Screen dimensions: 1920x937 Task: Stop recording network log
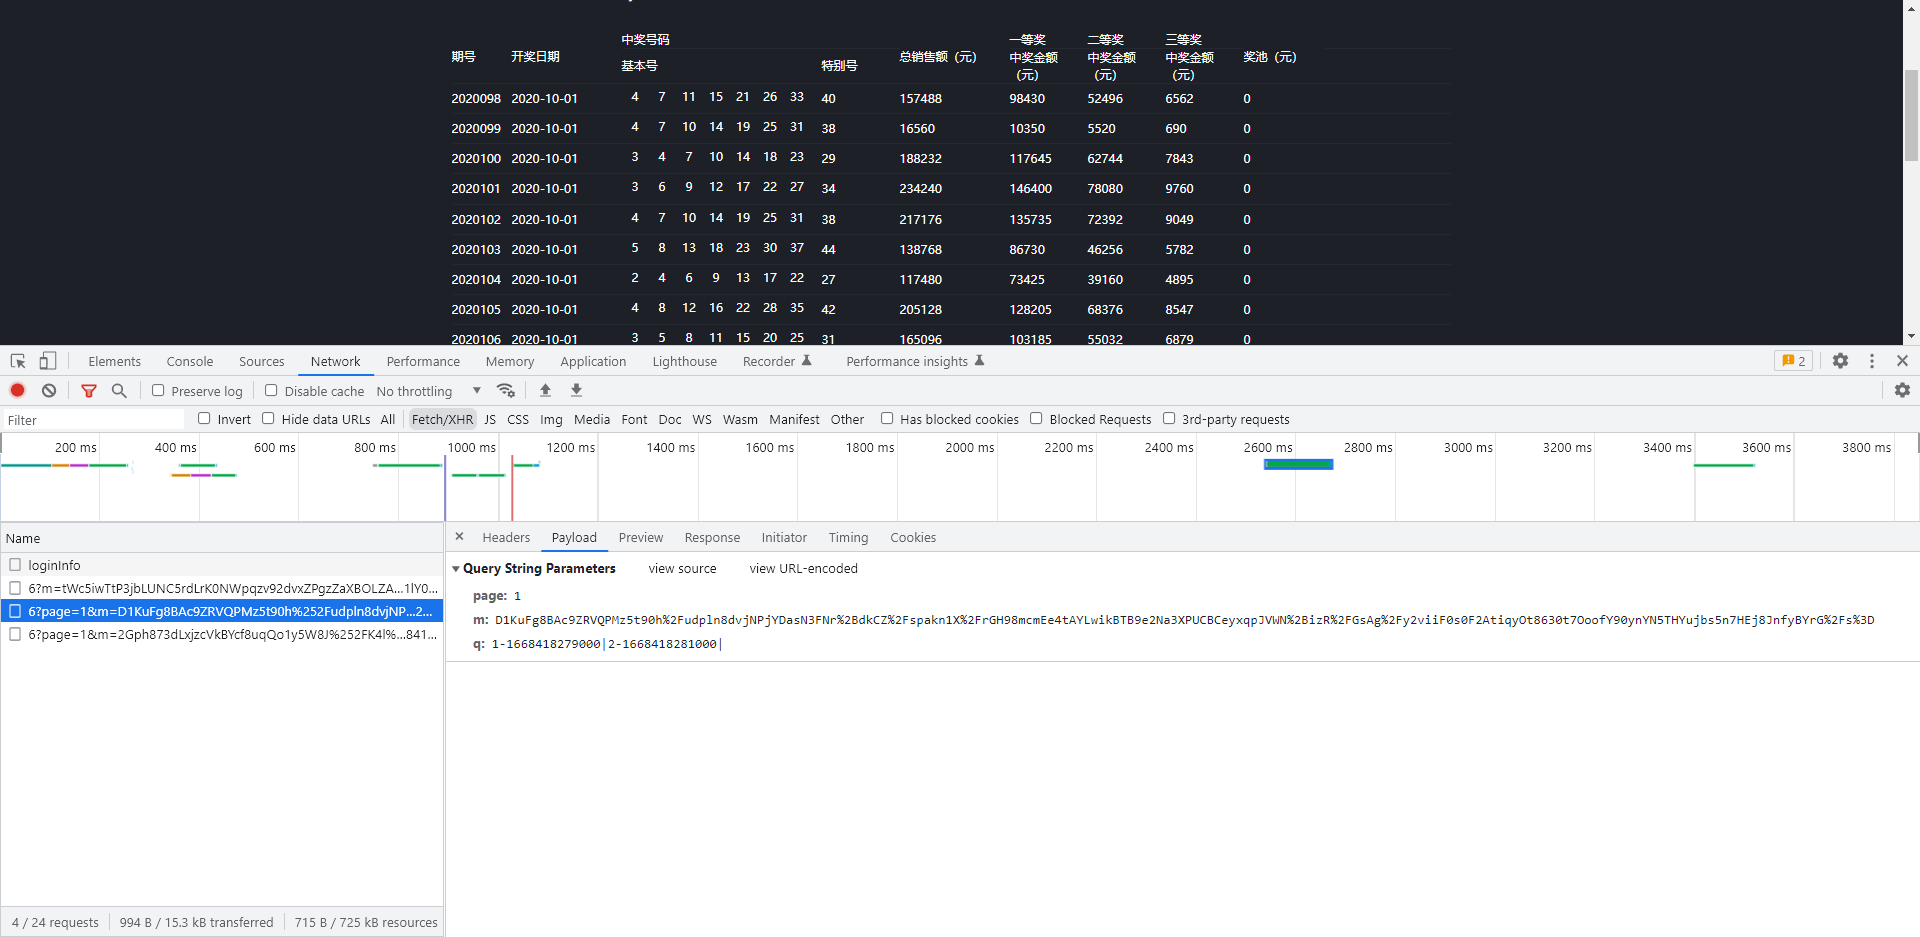18,390
